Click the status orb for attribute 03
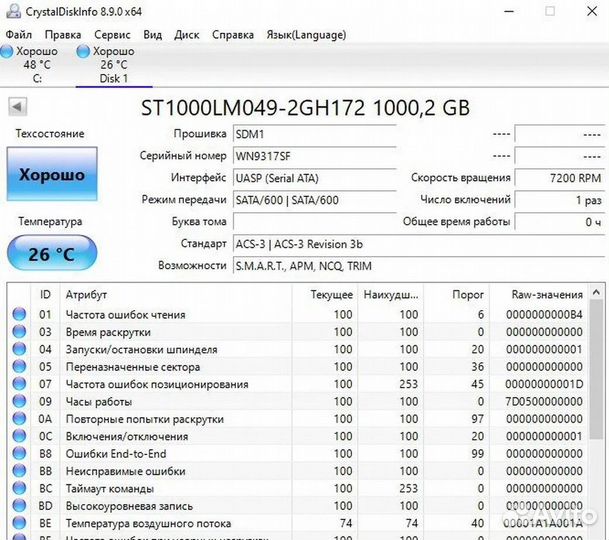Image resolution: width=609 pixels, height=540 pixels. point(19,331)
